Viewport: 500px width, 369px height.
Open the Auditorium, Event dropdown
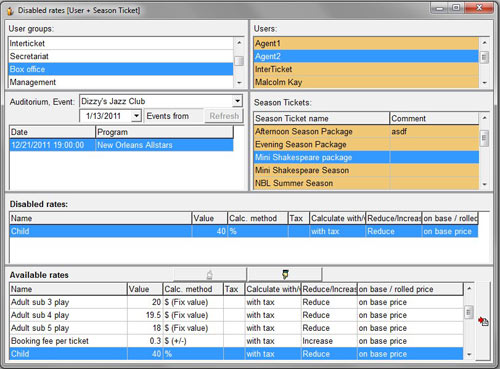coord(237,101)
